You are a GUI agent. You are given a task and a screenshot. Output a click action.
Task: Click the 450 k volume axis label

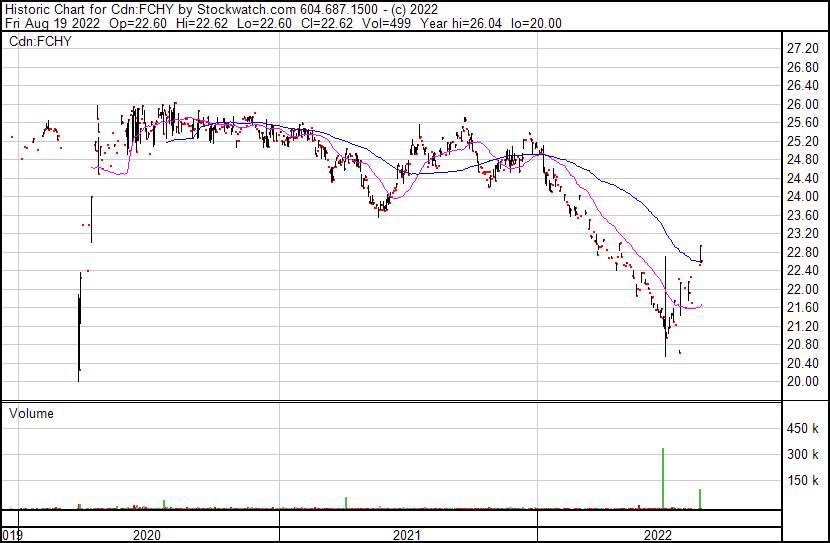804,429
